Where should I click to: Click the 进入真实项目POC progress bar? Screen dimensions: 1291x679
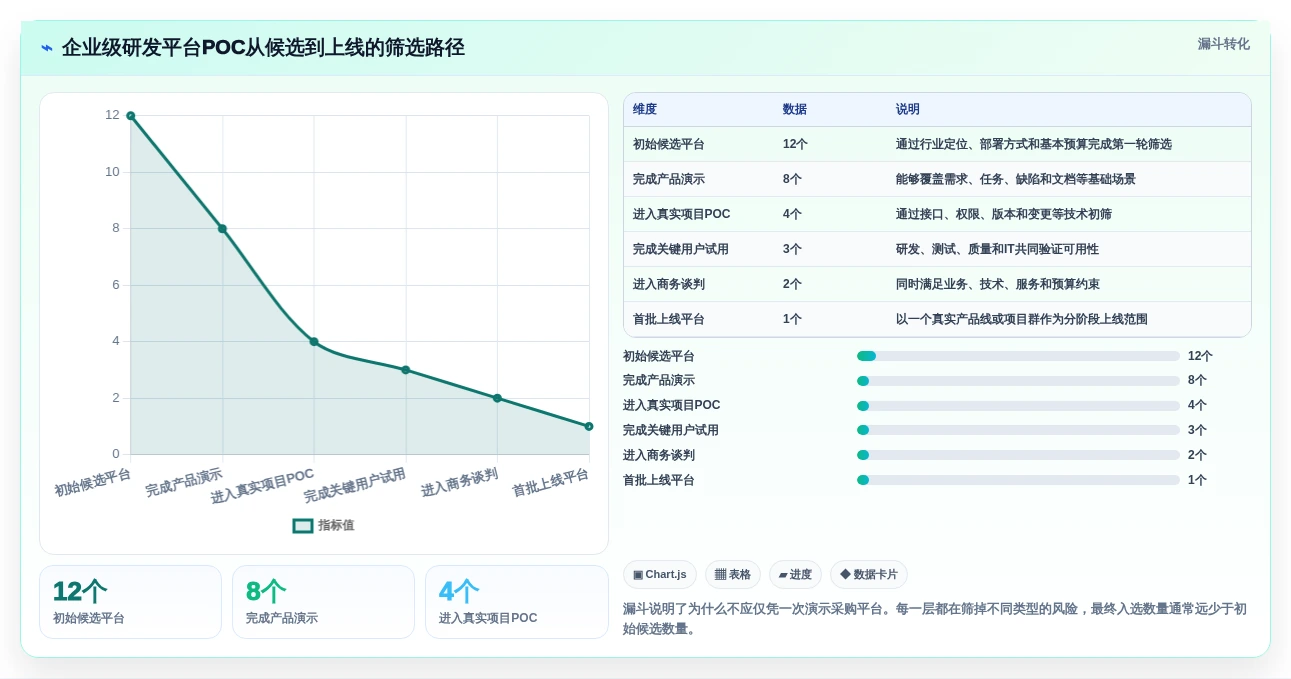point(1018,406)
